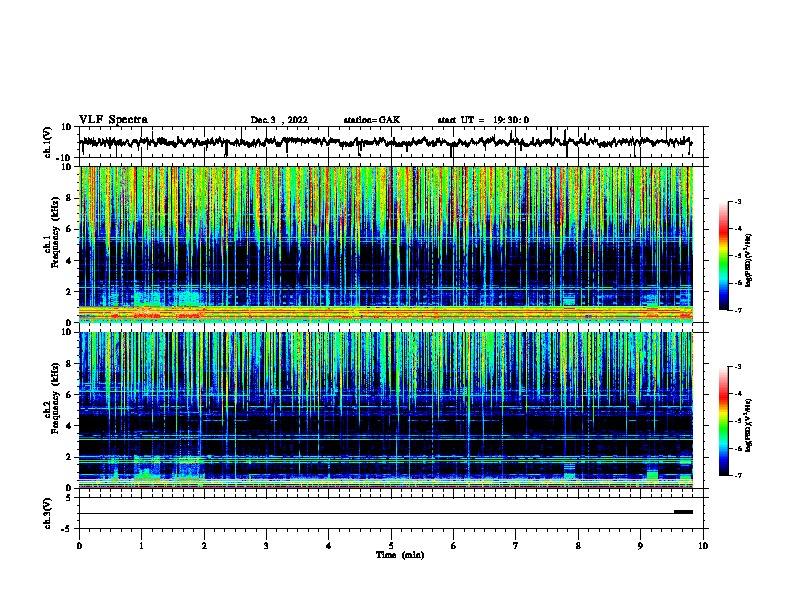Screen dimensions: 792x612
Task: Click the "-3" tick on ch.2 color scale
Action: (x=737, y=367)
